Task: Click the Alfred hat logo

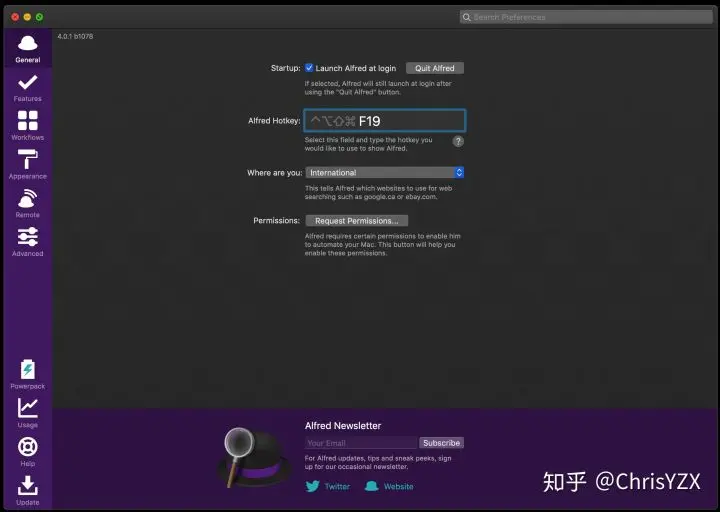Action: [253, 457]
